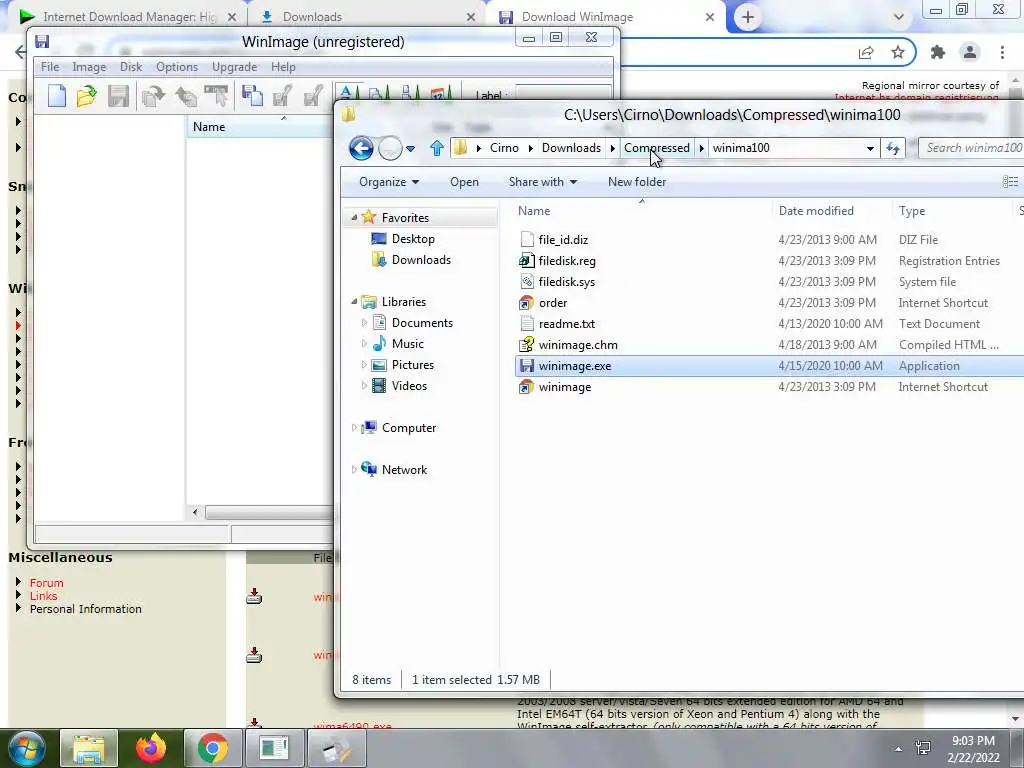This screenshot has height=768, width=1024.
Task: Open the Disk menu in WinImage
Action: [131, 67]
